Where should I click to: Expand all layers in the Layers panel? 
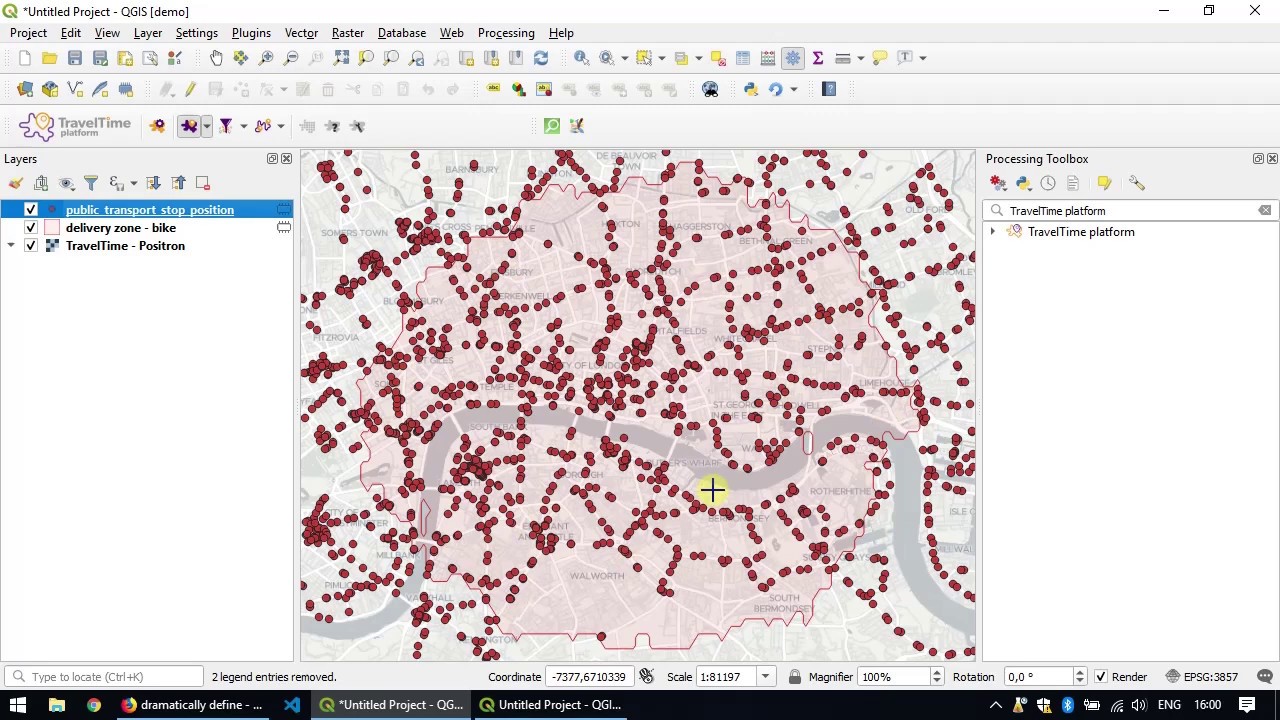coord(153,183)
